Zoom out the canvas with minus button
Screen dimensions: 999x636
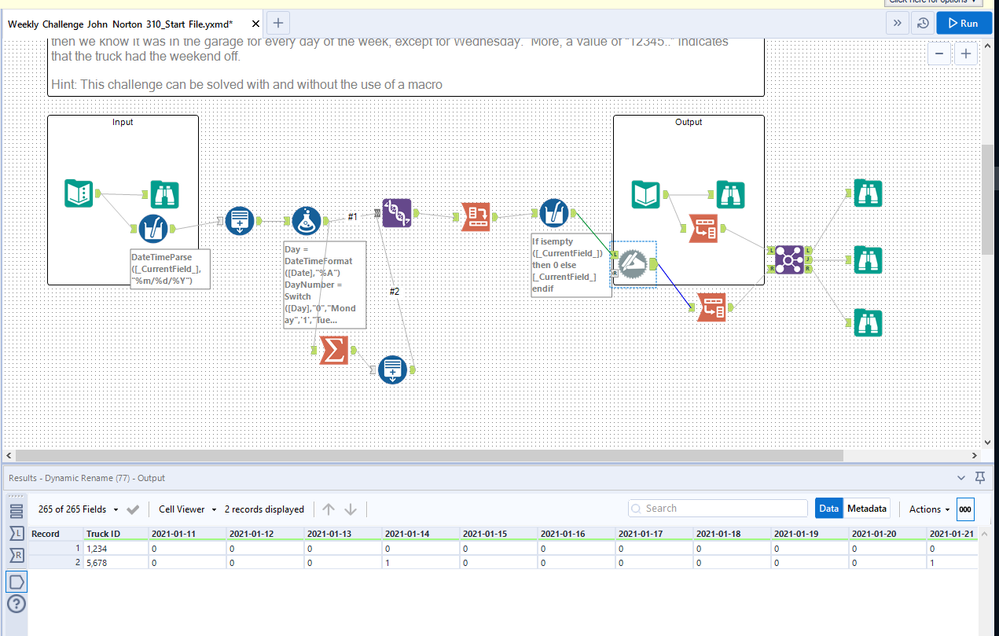click(x=939, y=54)
